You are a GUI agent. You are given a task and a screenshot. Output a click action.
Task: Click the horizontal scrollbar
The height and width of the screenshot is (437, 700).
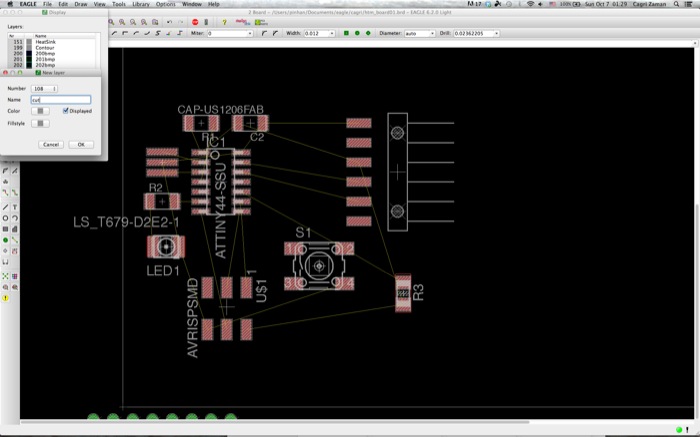(275, 422)
